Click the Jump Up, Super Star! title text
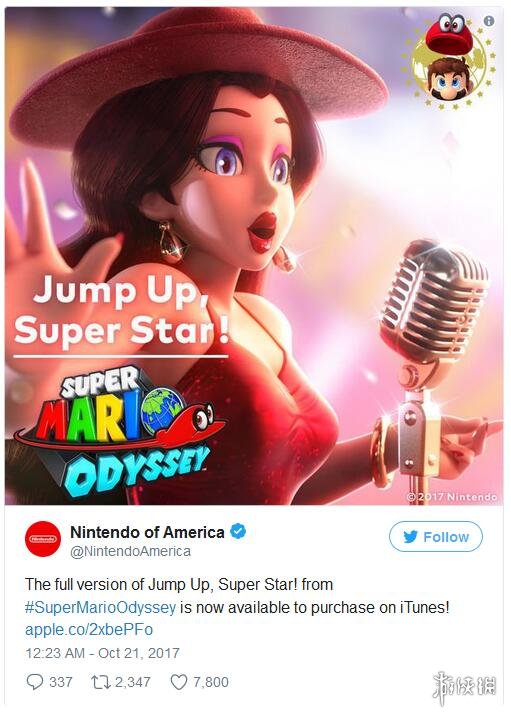Image resolution: width=511 pixels, height=716 pixels. coord(122,312)
